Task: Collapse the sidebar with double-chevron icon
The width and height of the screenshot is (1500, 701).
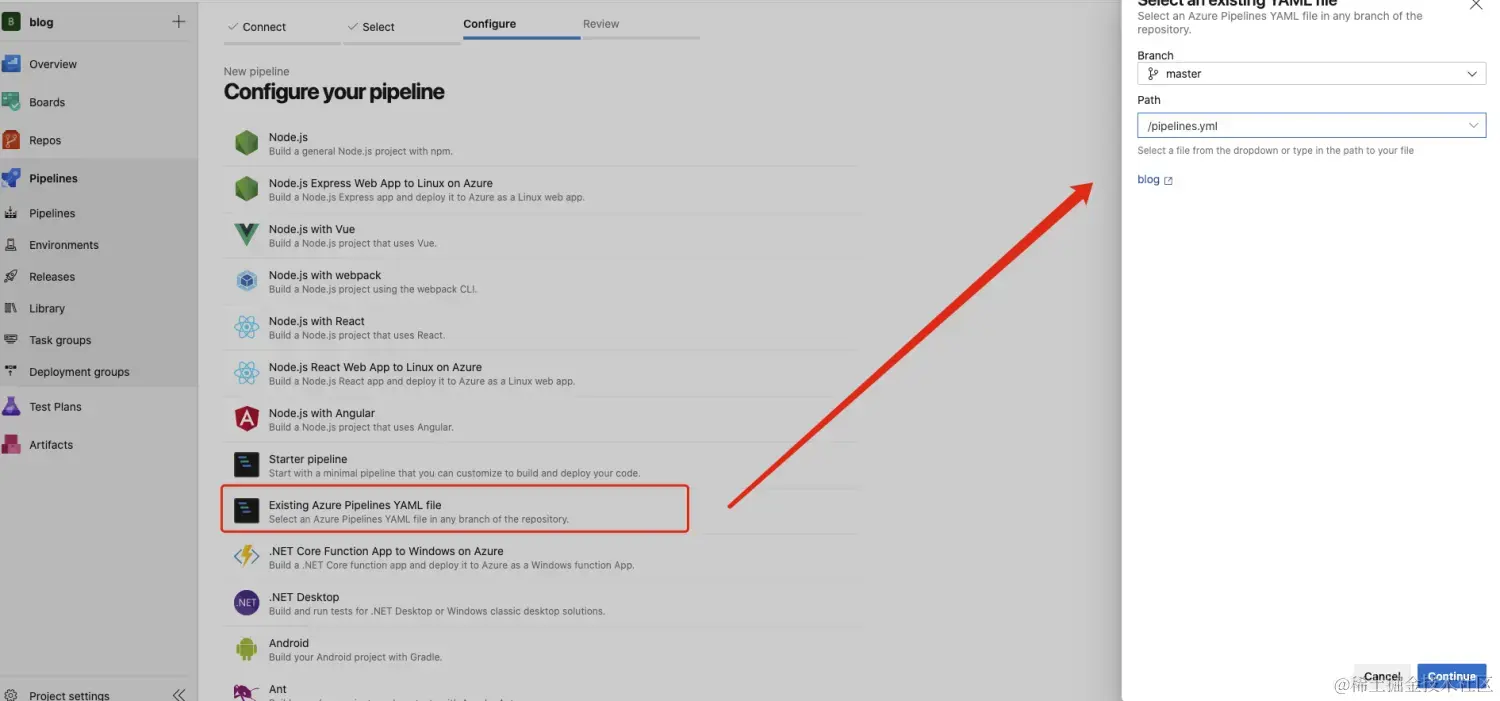Action: click(178, 694)
